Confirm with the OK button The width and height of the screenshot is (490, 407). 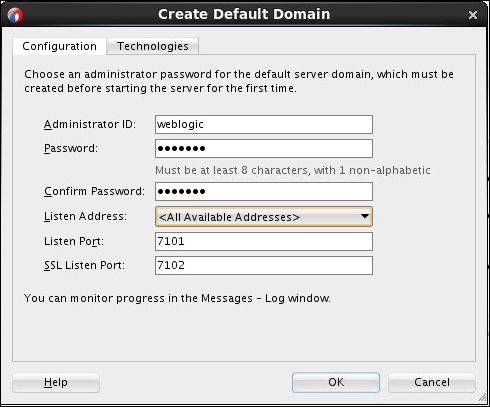click(x=336, y=382)
